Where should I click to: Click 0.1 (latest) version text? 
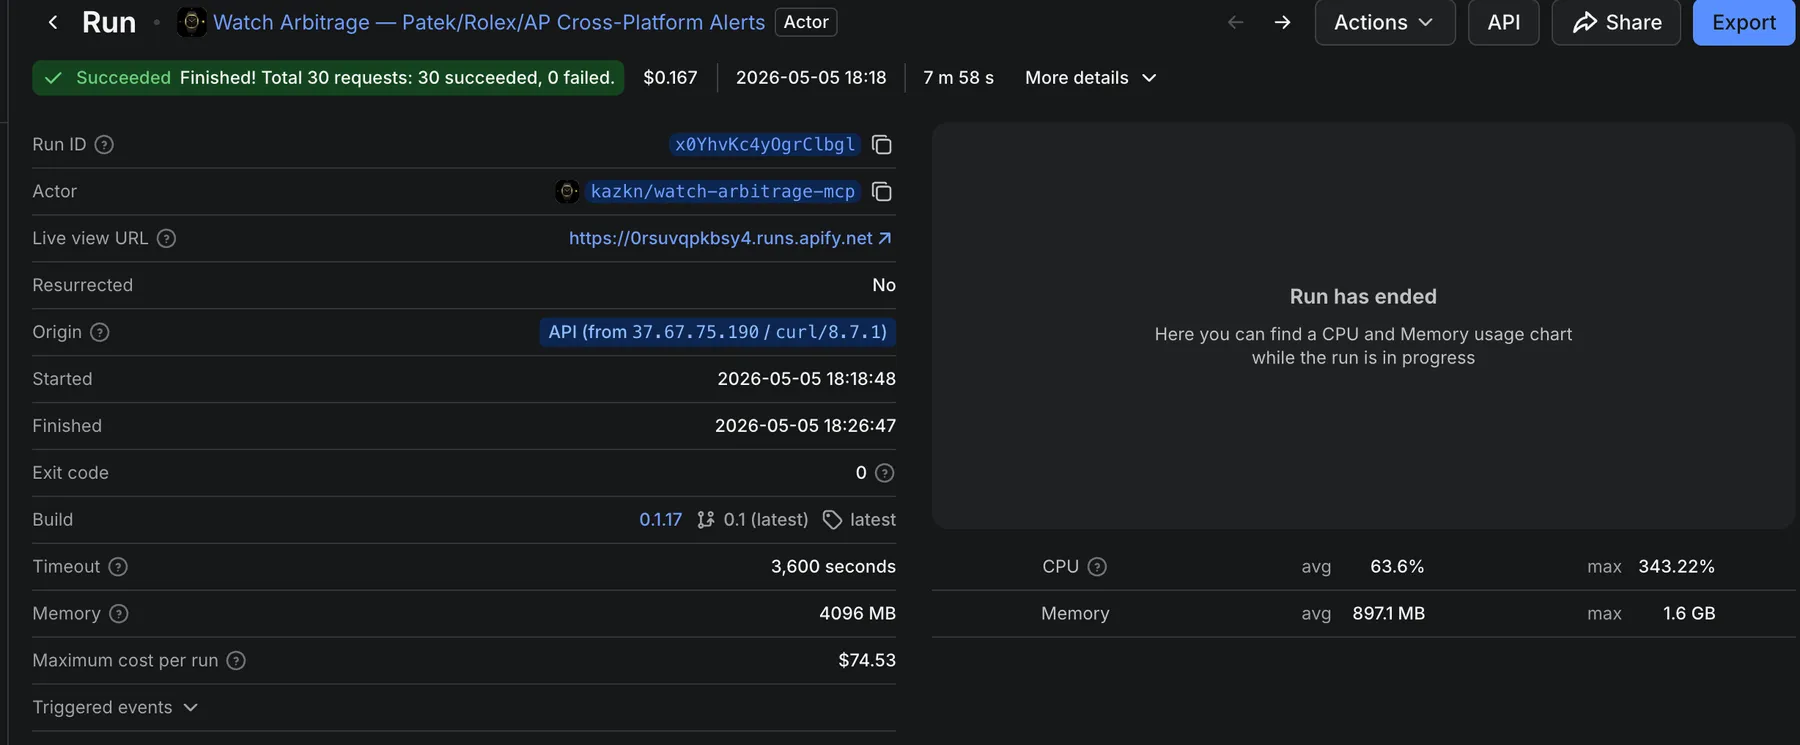pos(766,520)
